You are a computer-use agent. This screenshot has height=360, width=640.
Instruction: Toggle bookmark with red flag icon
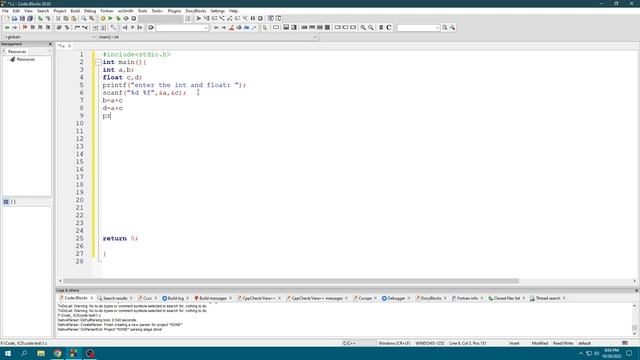(x=24, y=27)
